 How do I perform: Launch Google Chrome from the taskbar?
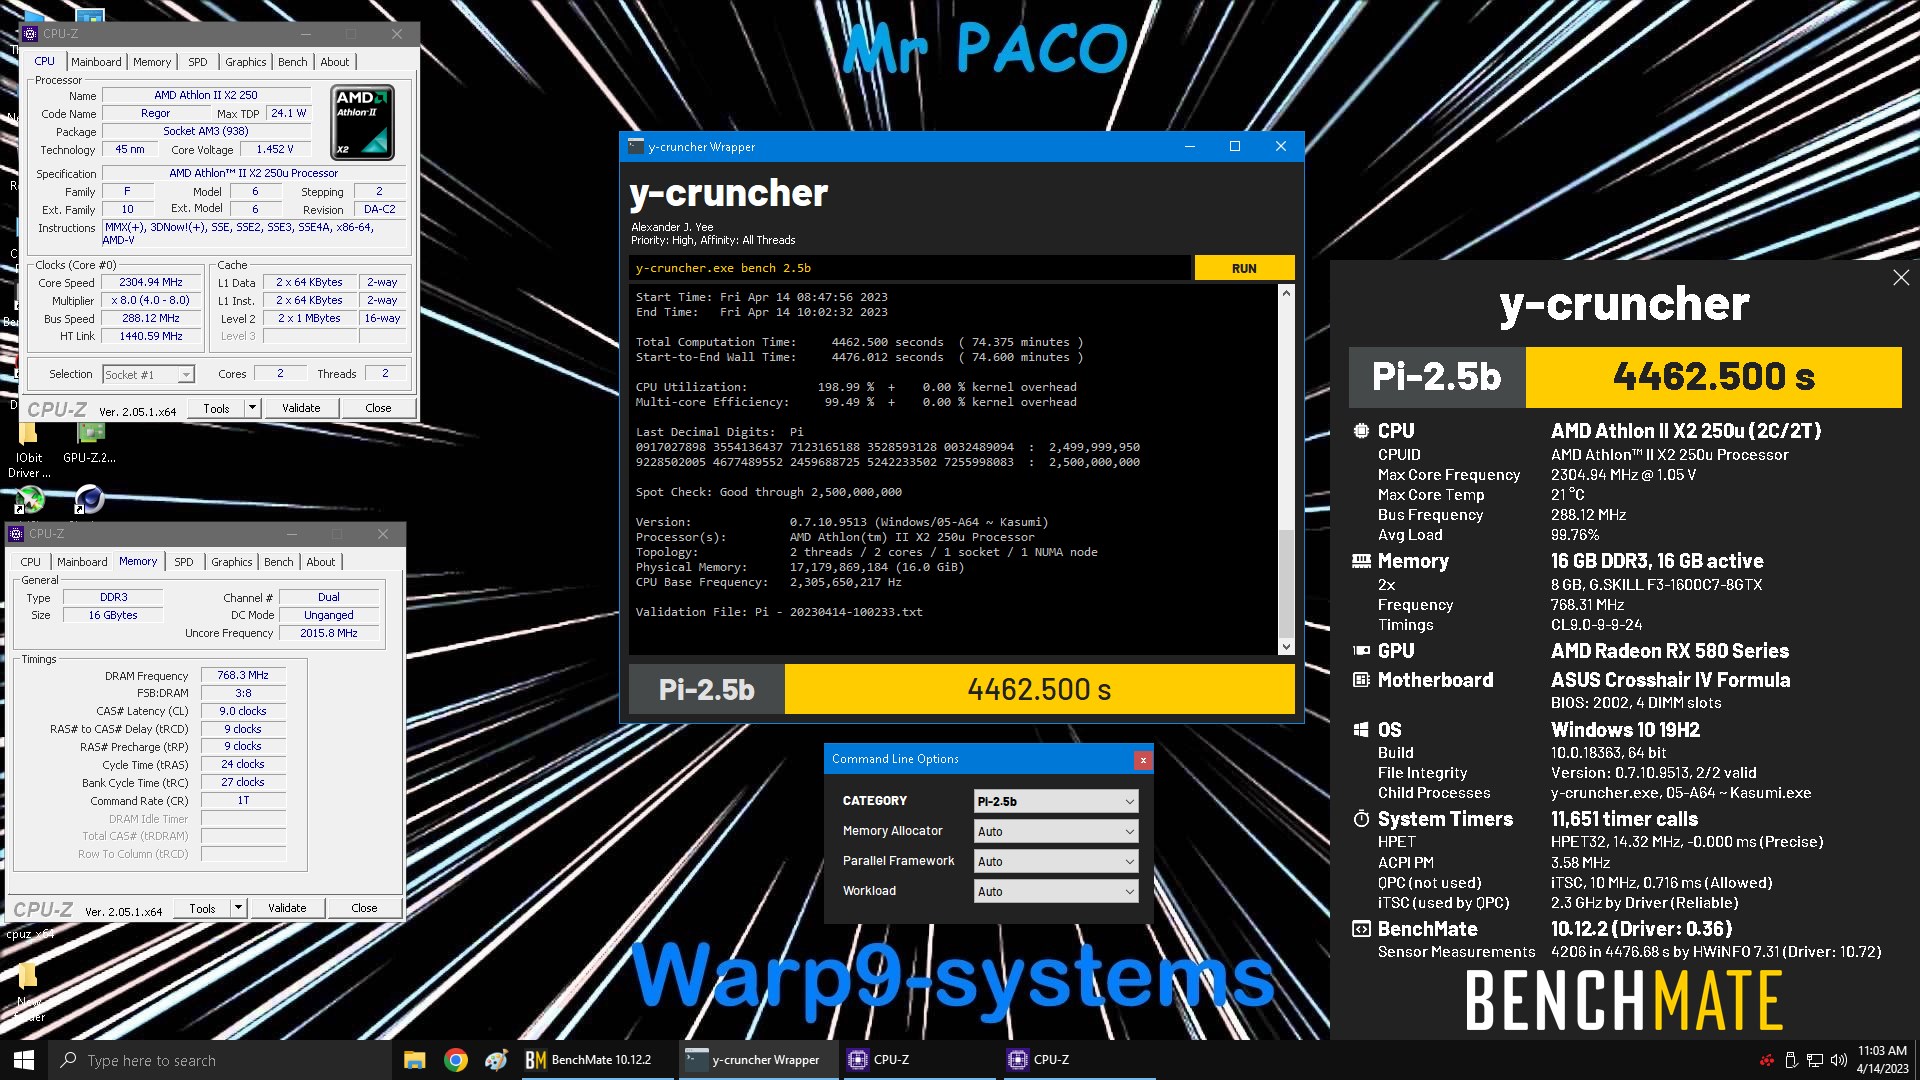point(455,1060)
